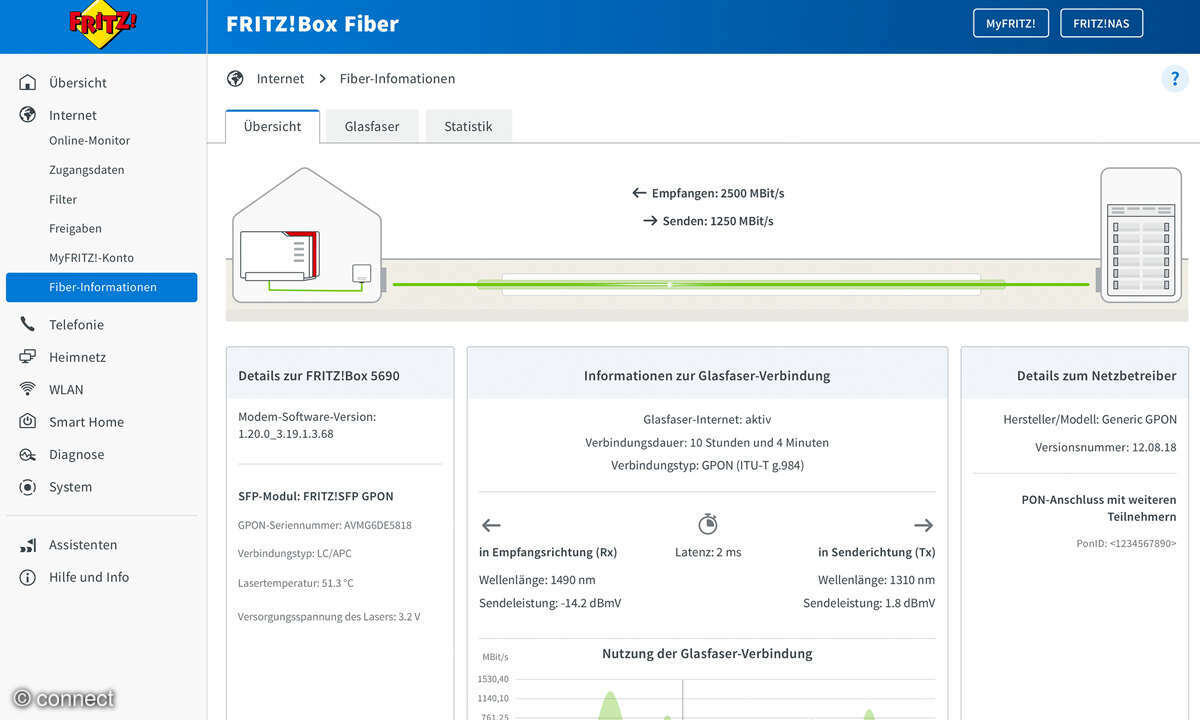1200x720 pixels.
Task: Click Verbindungsdauer 10 Stunden text
Action: 707,442
